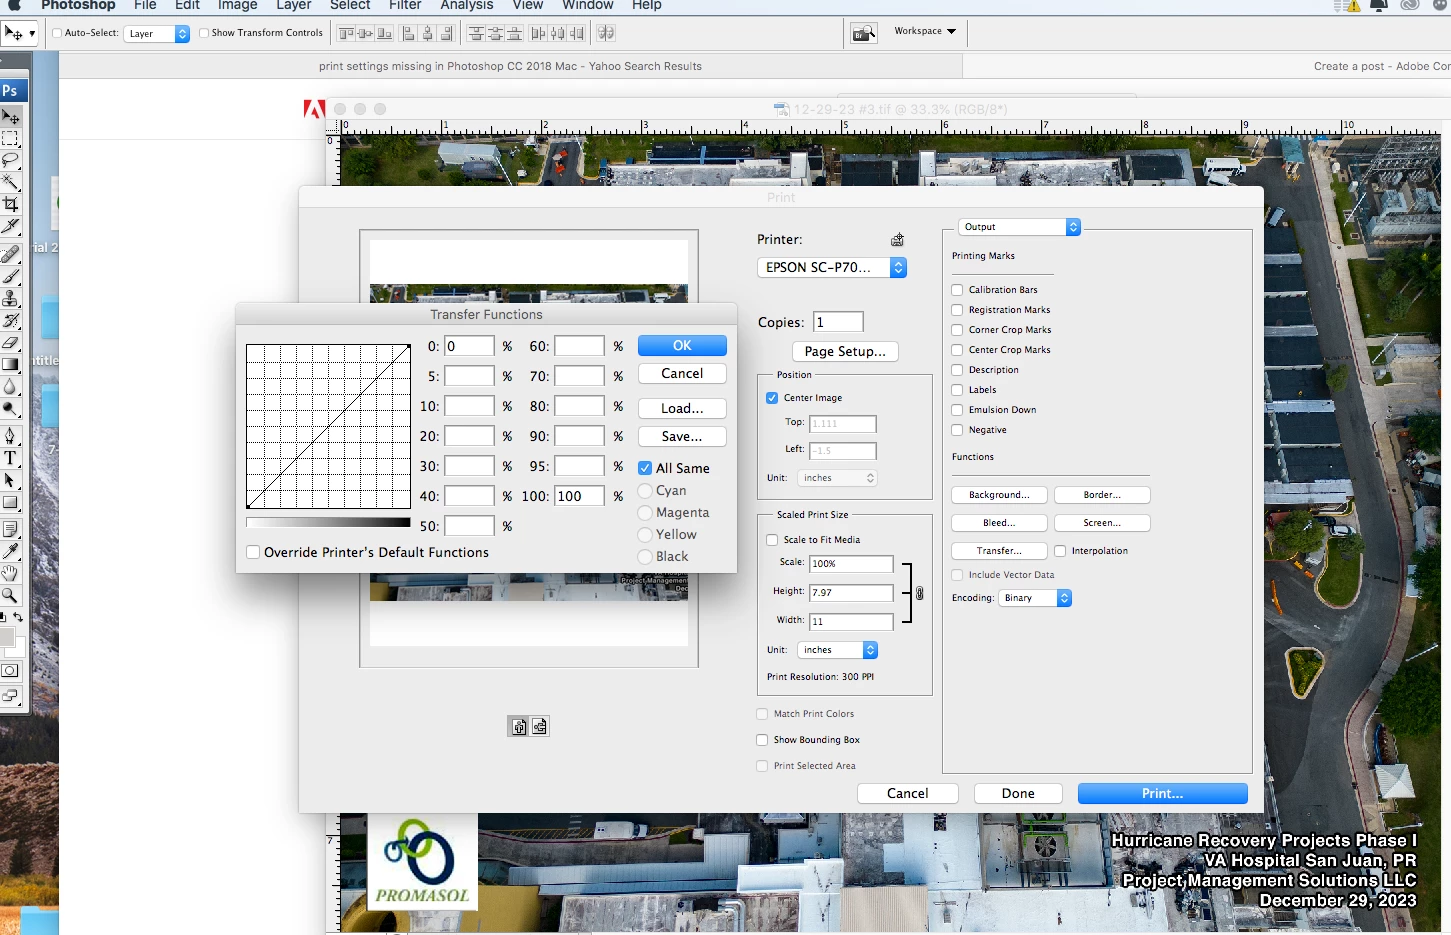Select the Path Selection tool
Viewport: 1451px width, 935px height.
tap(11, 480)
